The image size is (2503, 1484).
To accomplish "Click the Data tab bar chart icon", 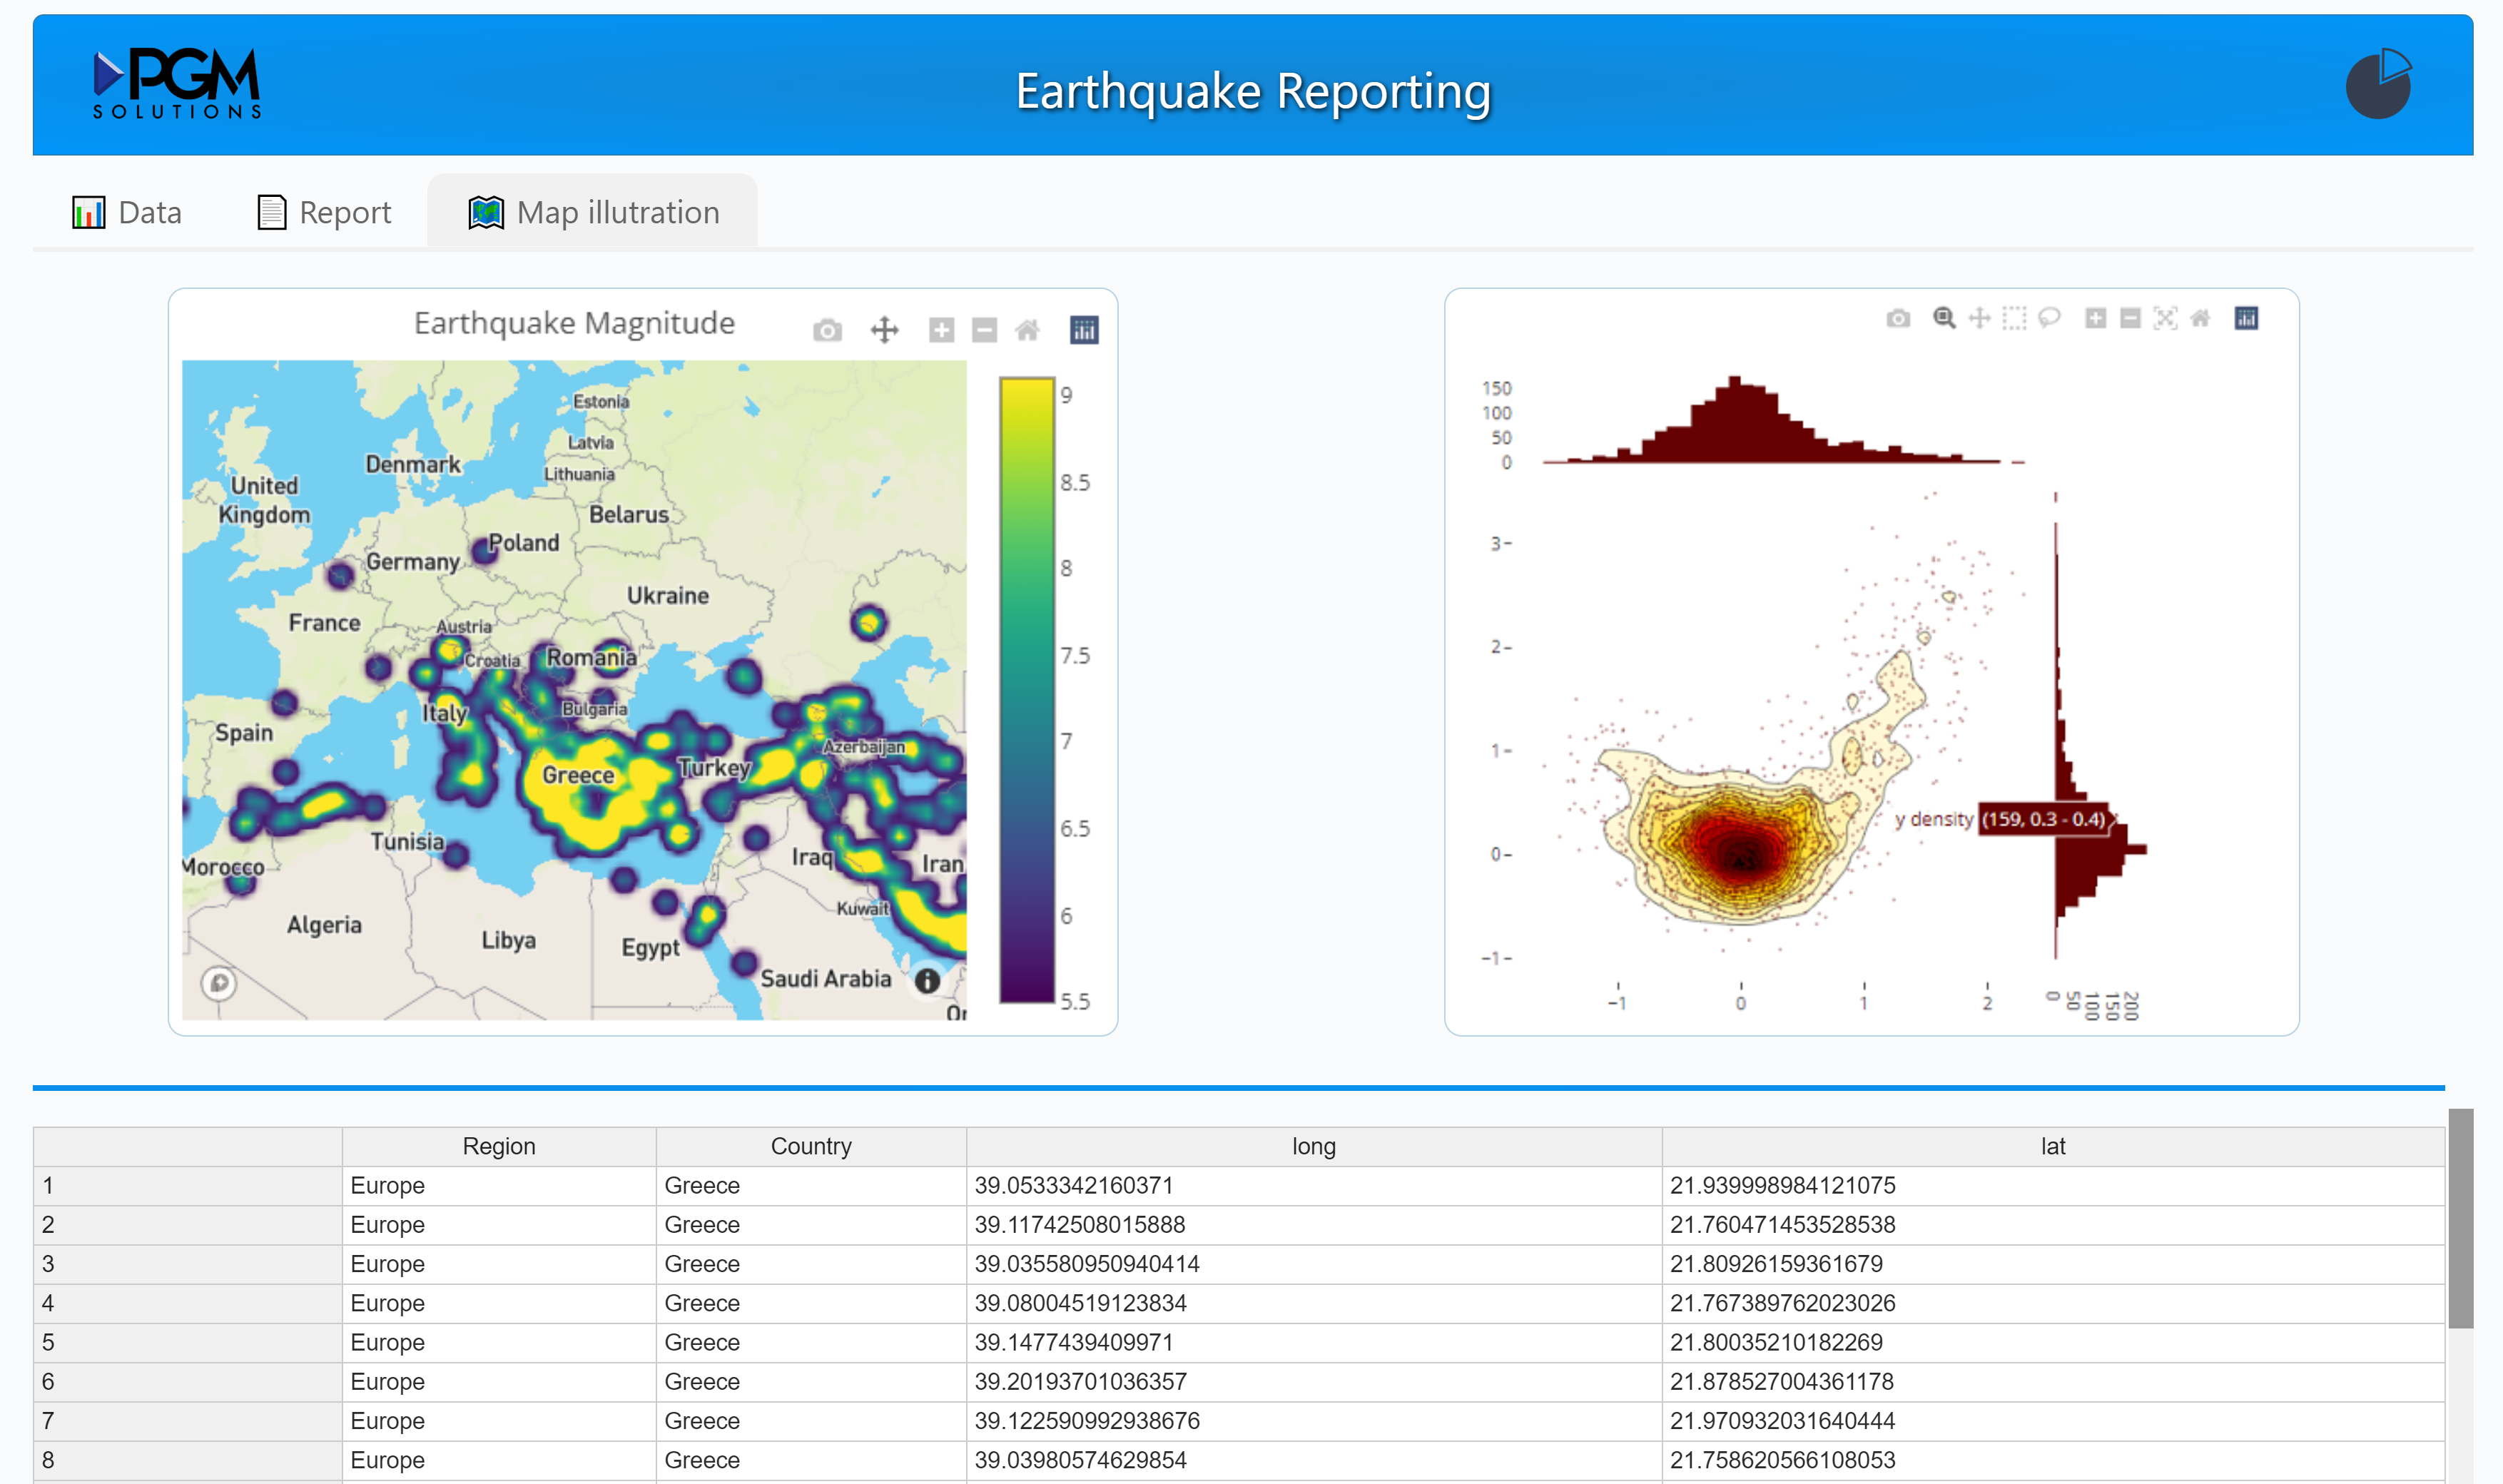I will (88, 212).
